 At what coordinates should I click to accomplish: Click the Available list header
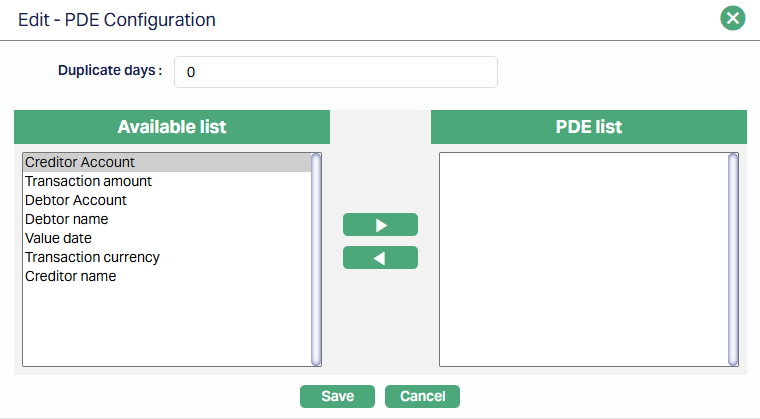tap(172, 127)
